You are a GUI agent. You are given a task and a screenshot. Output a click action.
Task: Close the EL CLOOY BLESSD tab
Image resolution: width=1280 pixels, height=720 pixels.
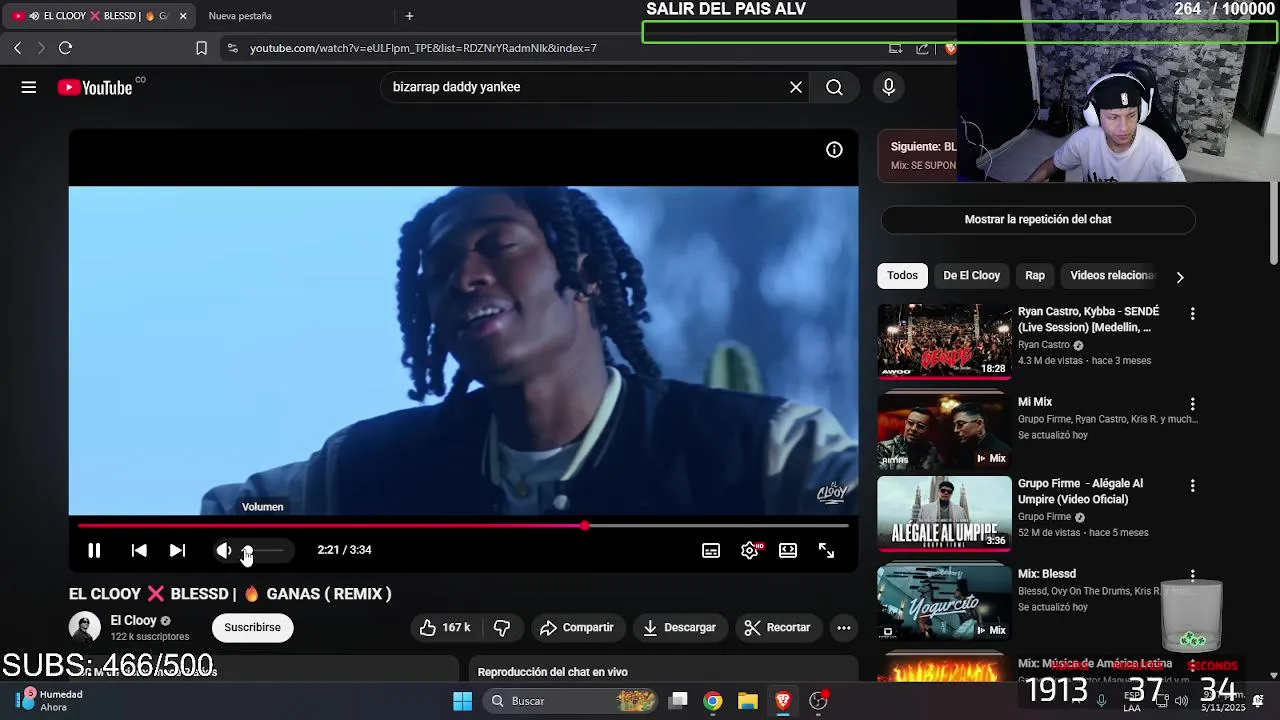pos(183,16)
